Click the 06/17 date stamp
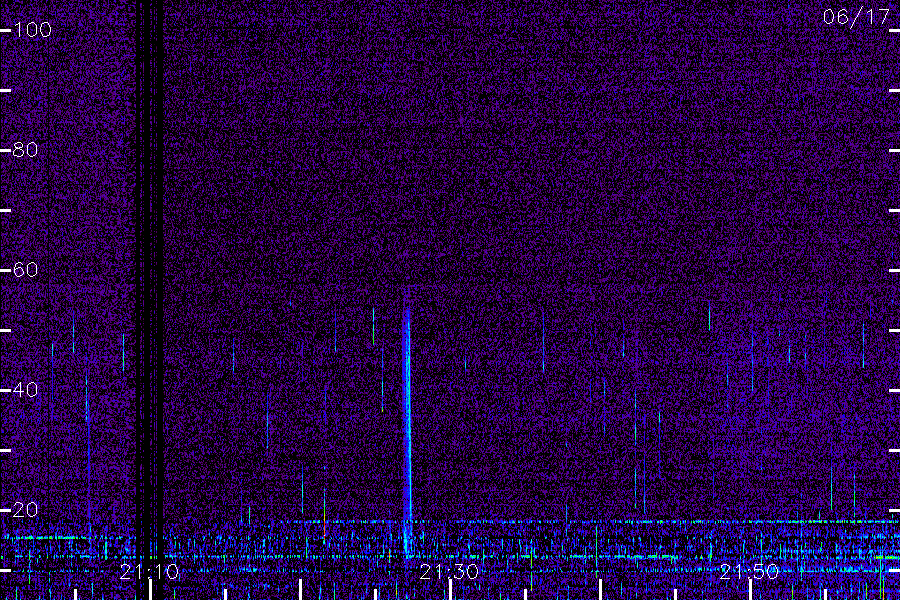The height and width of the screenshot is (600, 900). click(x=856, y=17)
